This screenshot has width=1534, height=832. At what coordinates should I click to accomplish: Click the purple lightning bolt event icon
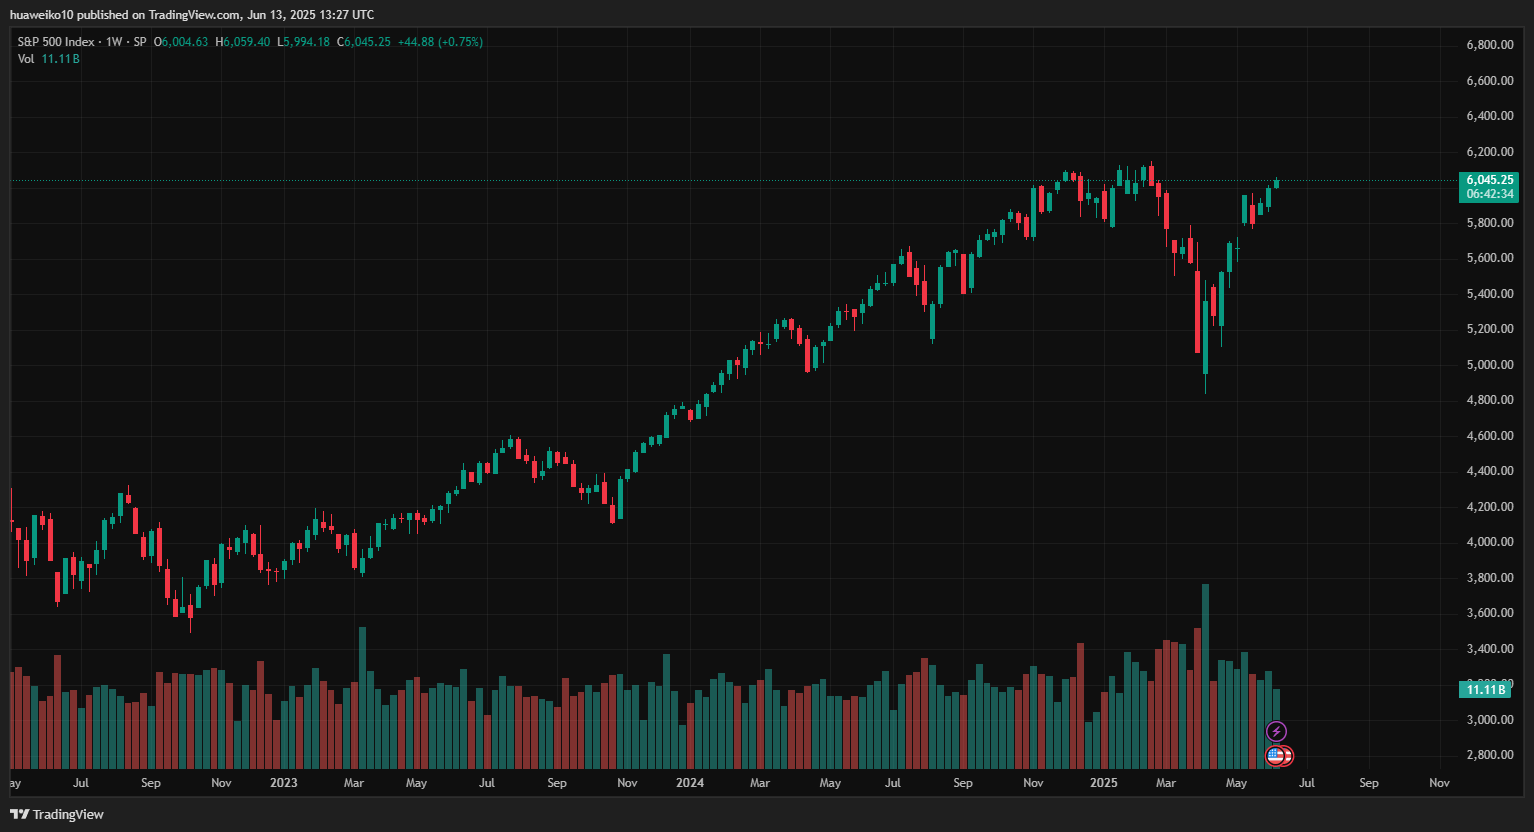point(1276,732)
